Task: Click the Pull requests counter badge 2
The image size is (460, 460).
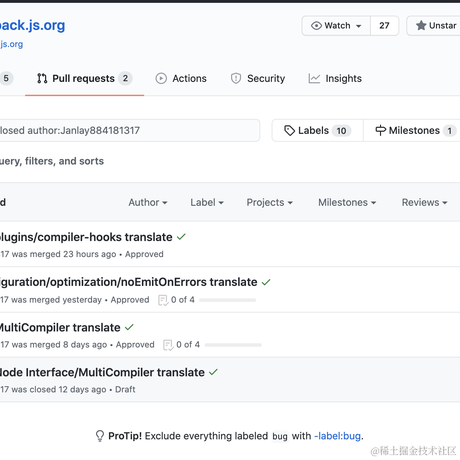Action: click(125, 79)
